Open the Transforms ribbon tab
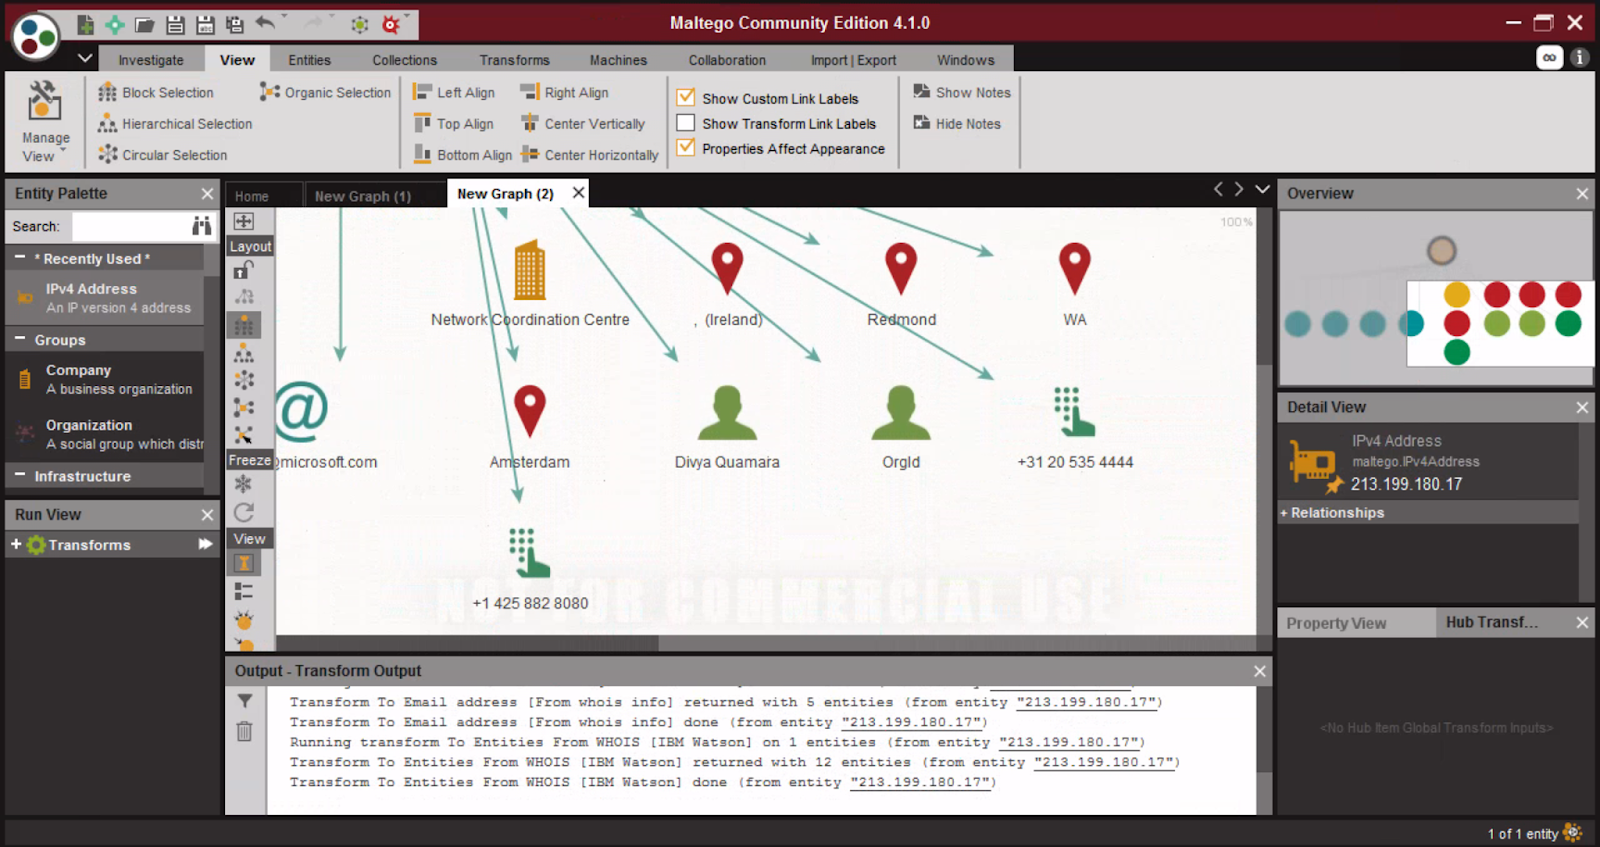 [514, 60]
